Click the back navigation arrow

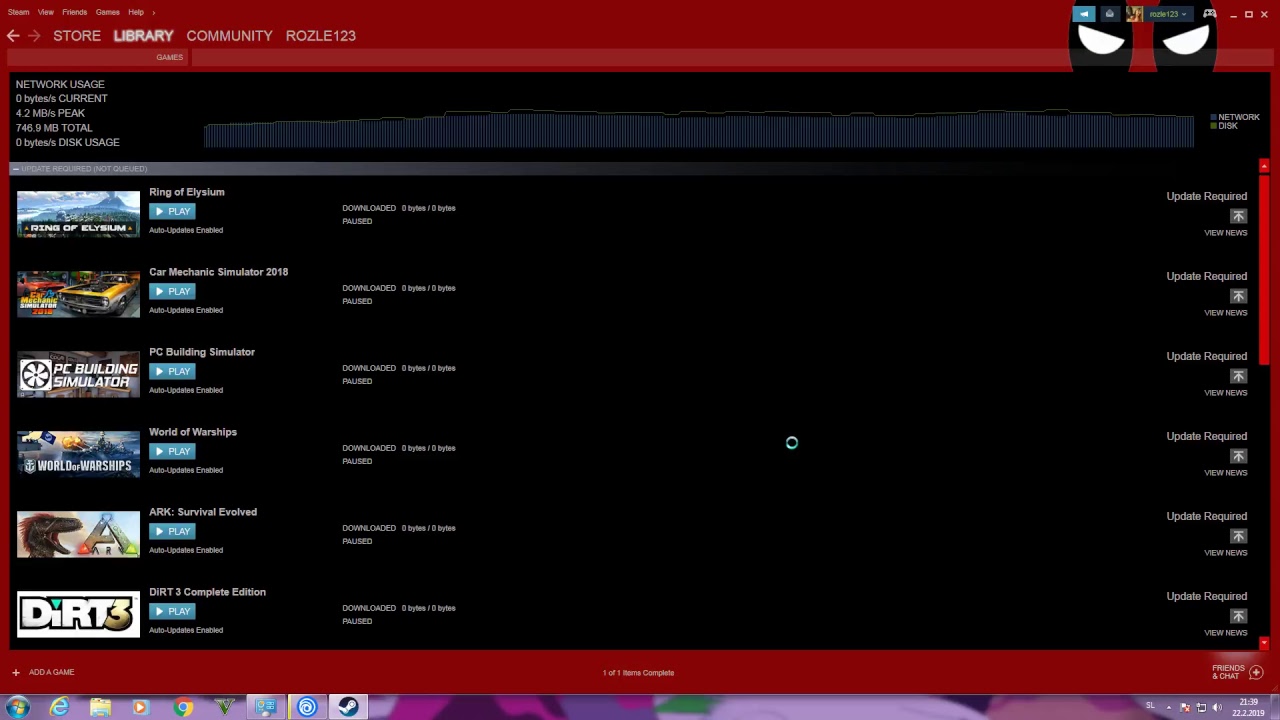13,35
